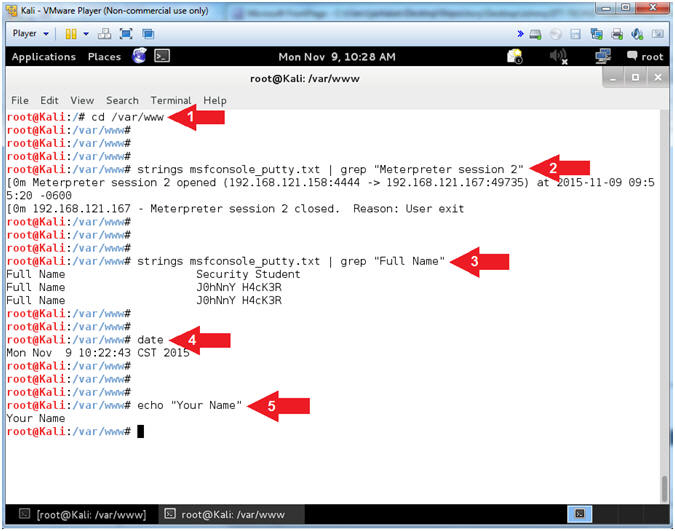Image resolution: width=675 pixels, height=531 pixels.
Task: Minimize the root@Kali terminal window
Action: point(613,78)
